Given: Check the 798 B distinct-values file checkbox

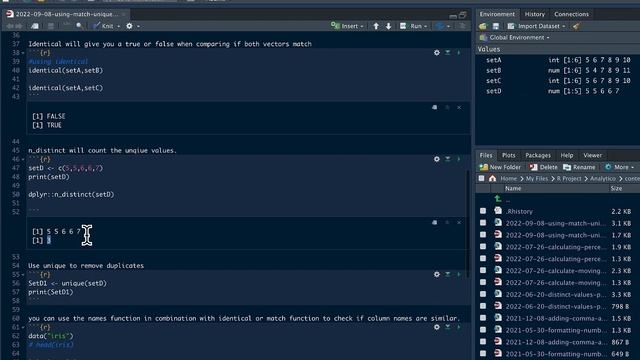Looking at the screenshot, I should click(483, 306).
